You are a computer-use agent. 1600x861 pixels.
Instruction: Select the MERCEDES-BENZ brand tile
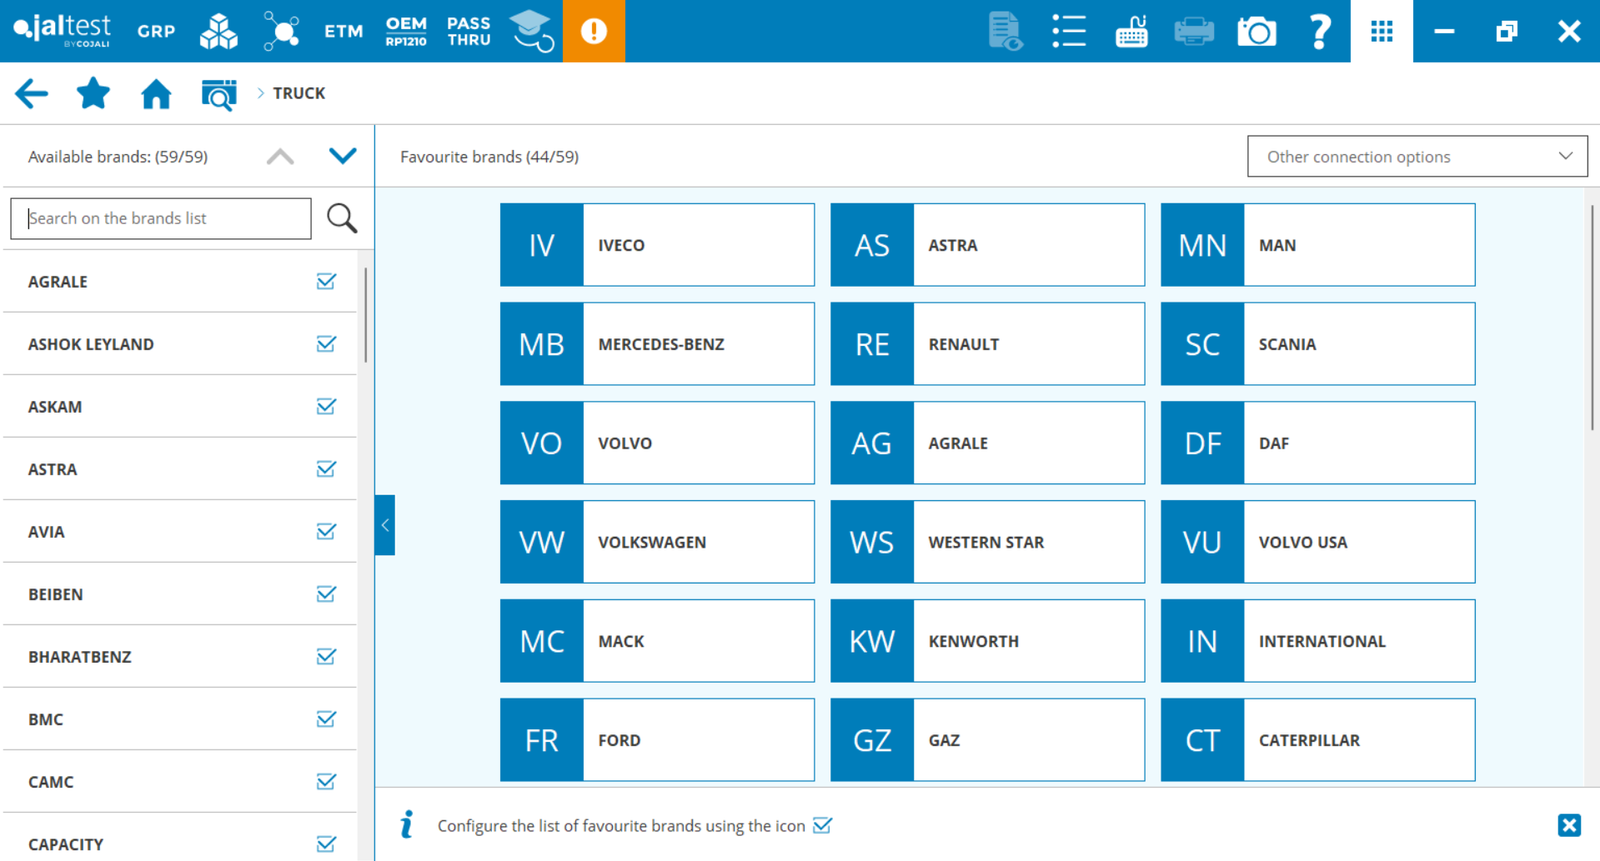(x=657, y=344)
